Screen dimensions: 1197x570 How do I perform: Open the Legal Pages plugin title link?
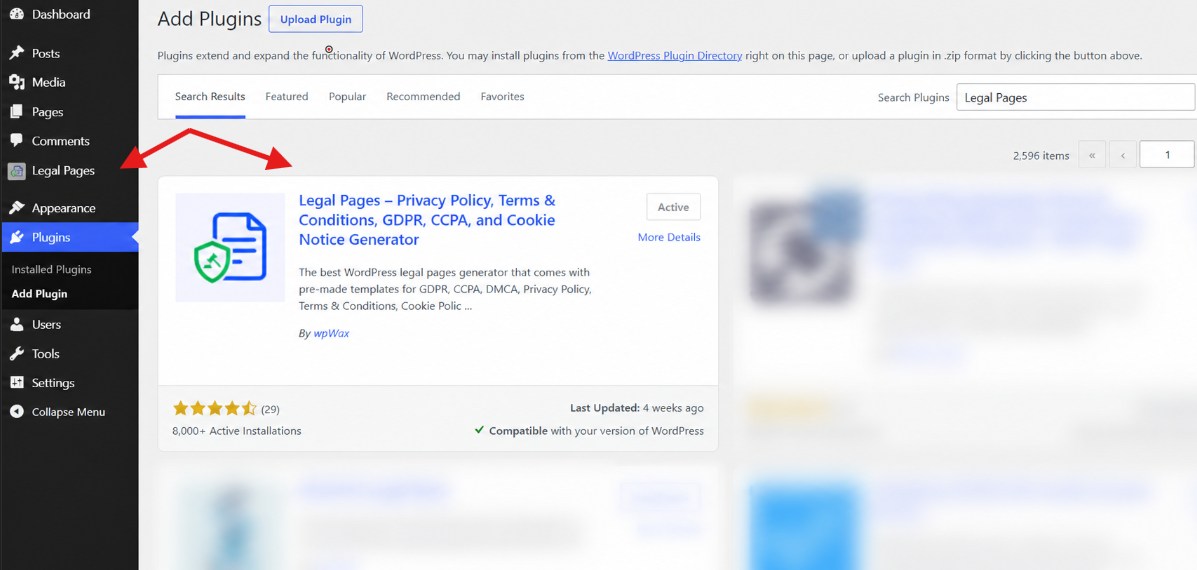point(428,220)
